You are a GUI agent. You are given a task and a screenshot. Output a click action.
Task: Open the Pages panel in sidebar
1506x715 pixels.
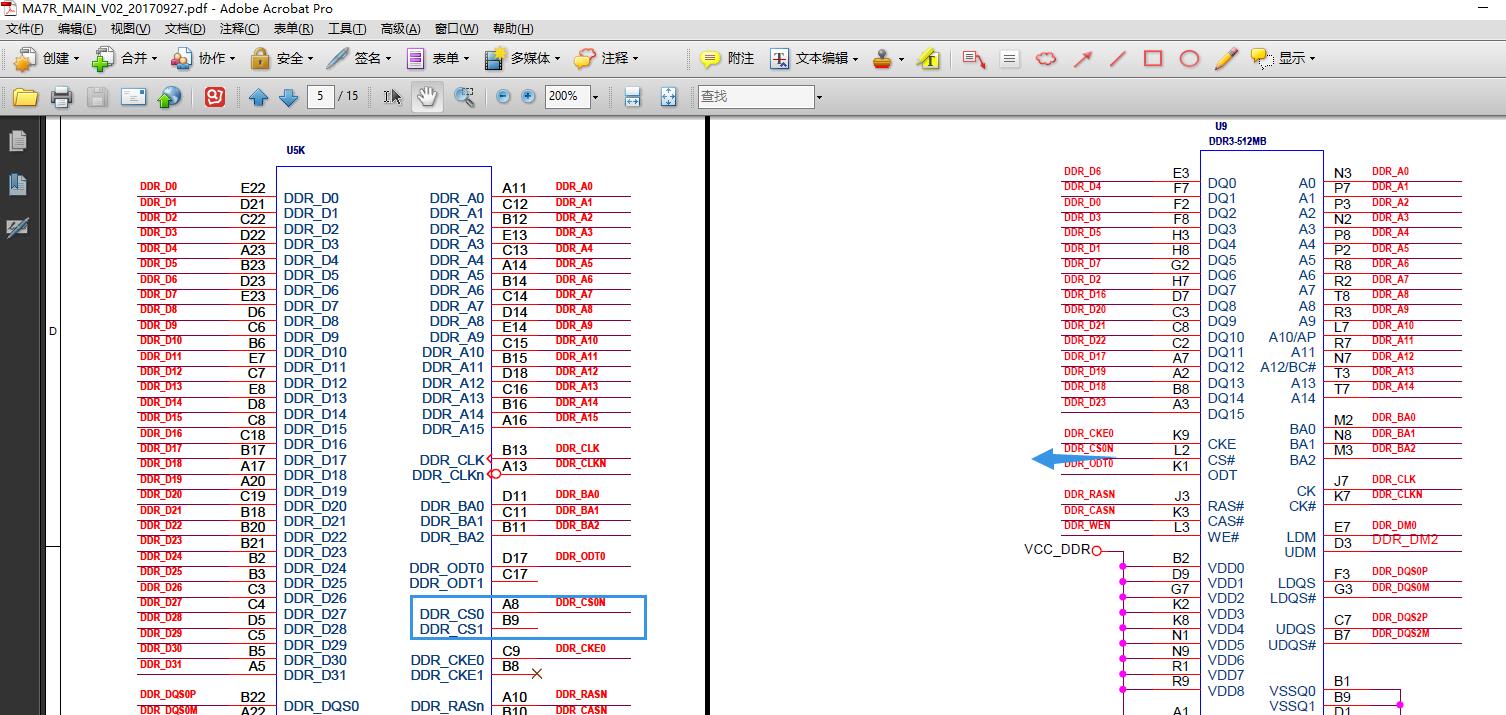click(17, 141)
